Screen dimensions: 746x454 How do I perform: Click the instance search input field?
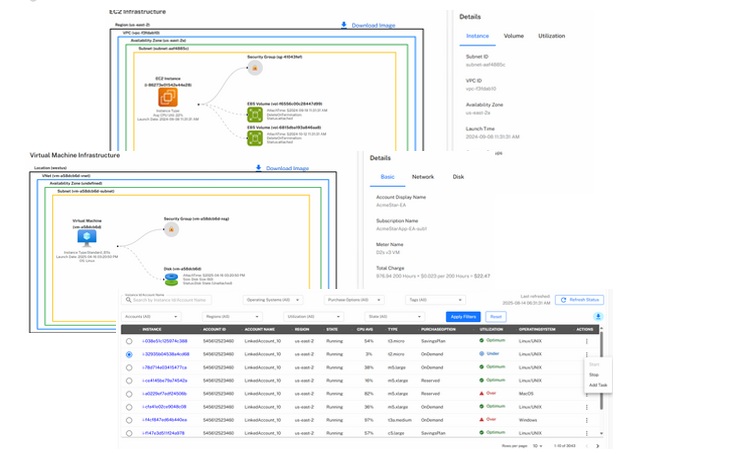[x=180, y=299]
